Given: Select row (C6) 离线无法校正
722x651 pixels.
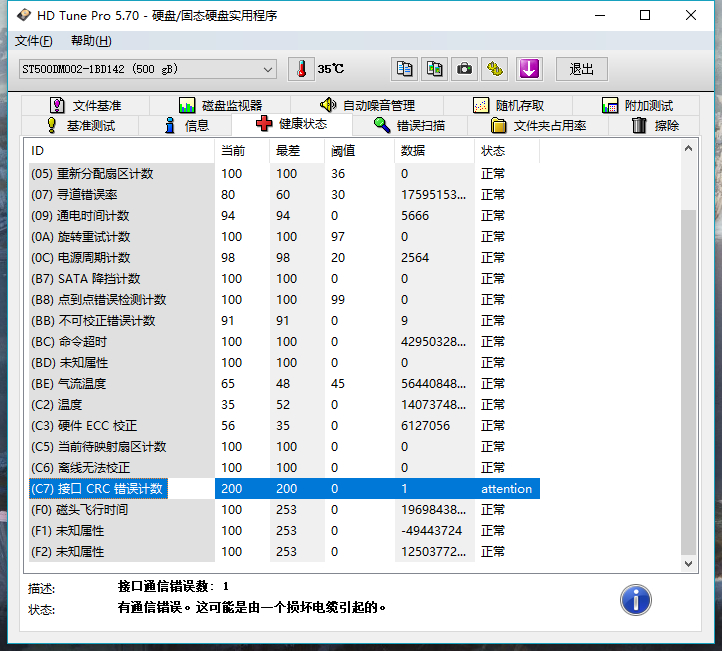Looking at the screenshot, I should pos(284,468).
